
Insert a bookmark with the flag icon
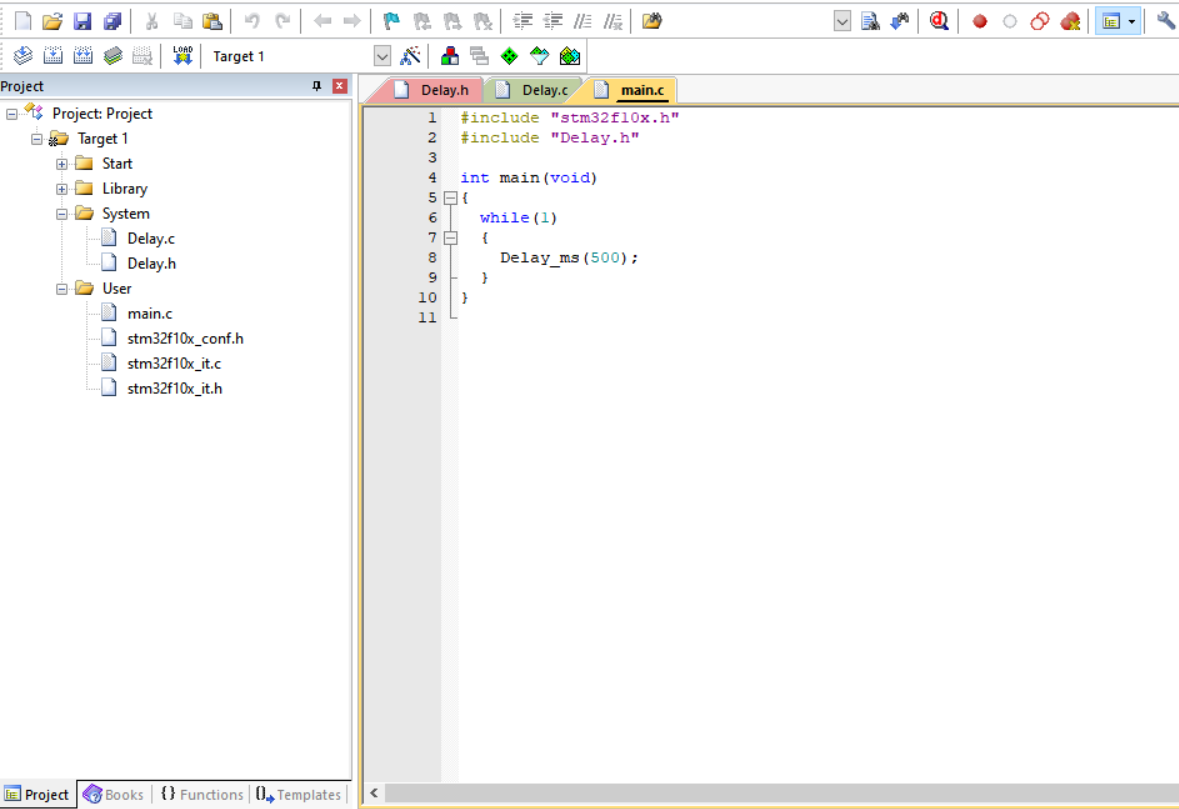pos(392,21)
